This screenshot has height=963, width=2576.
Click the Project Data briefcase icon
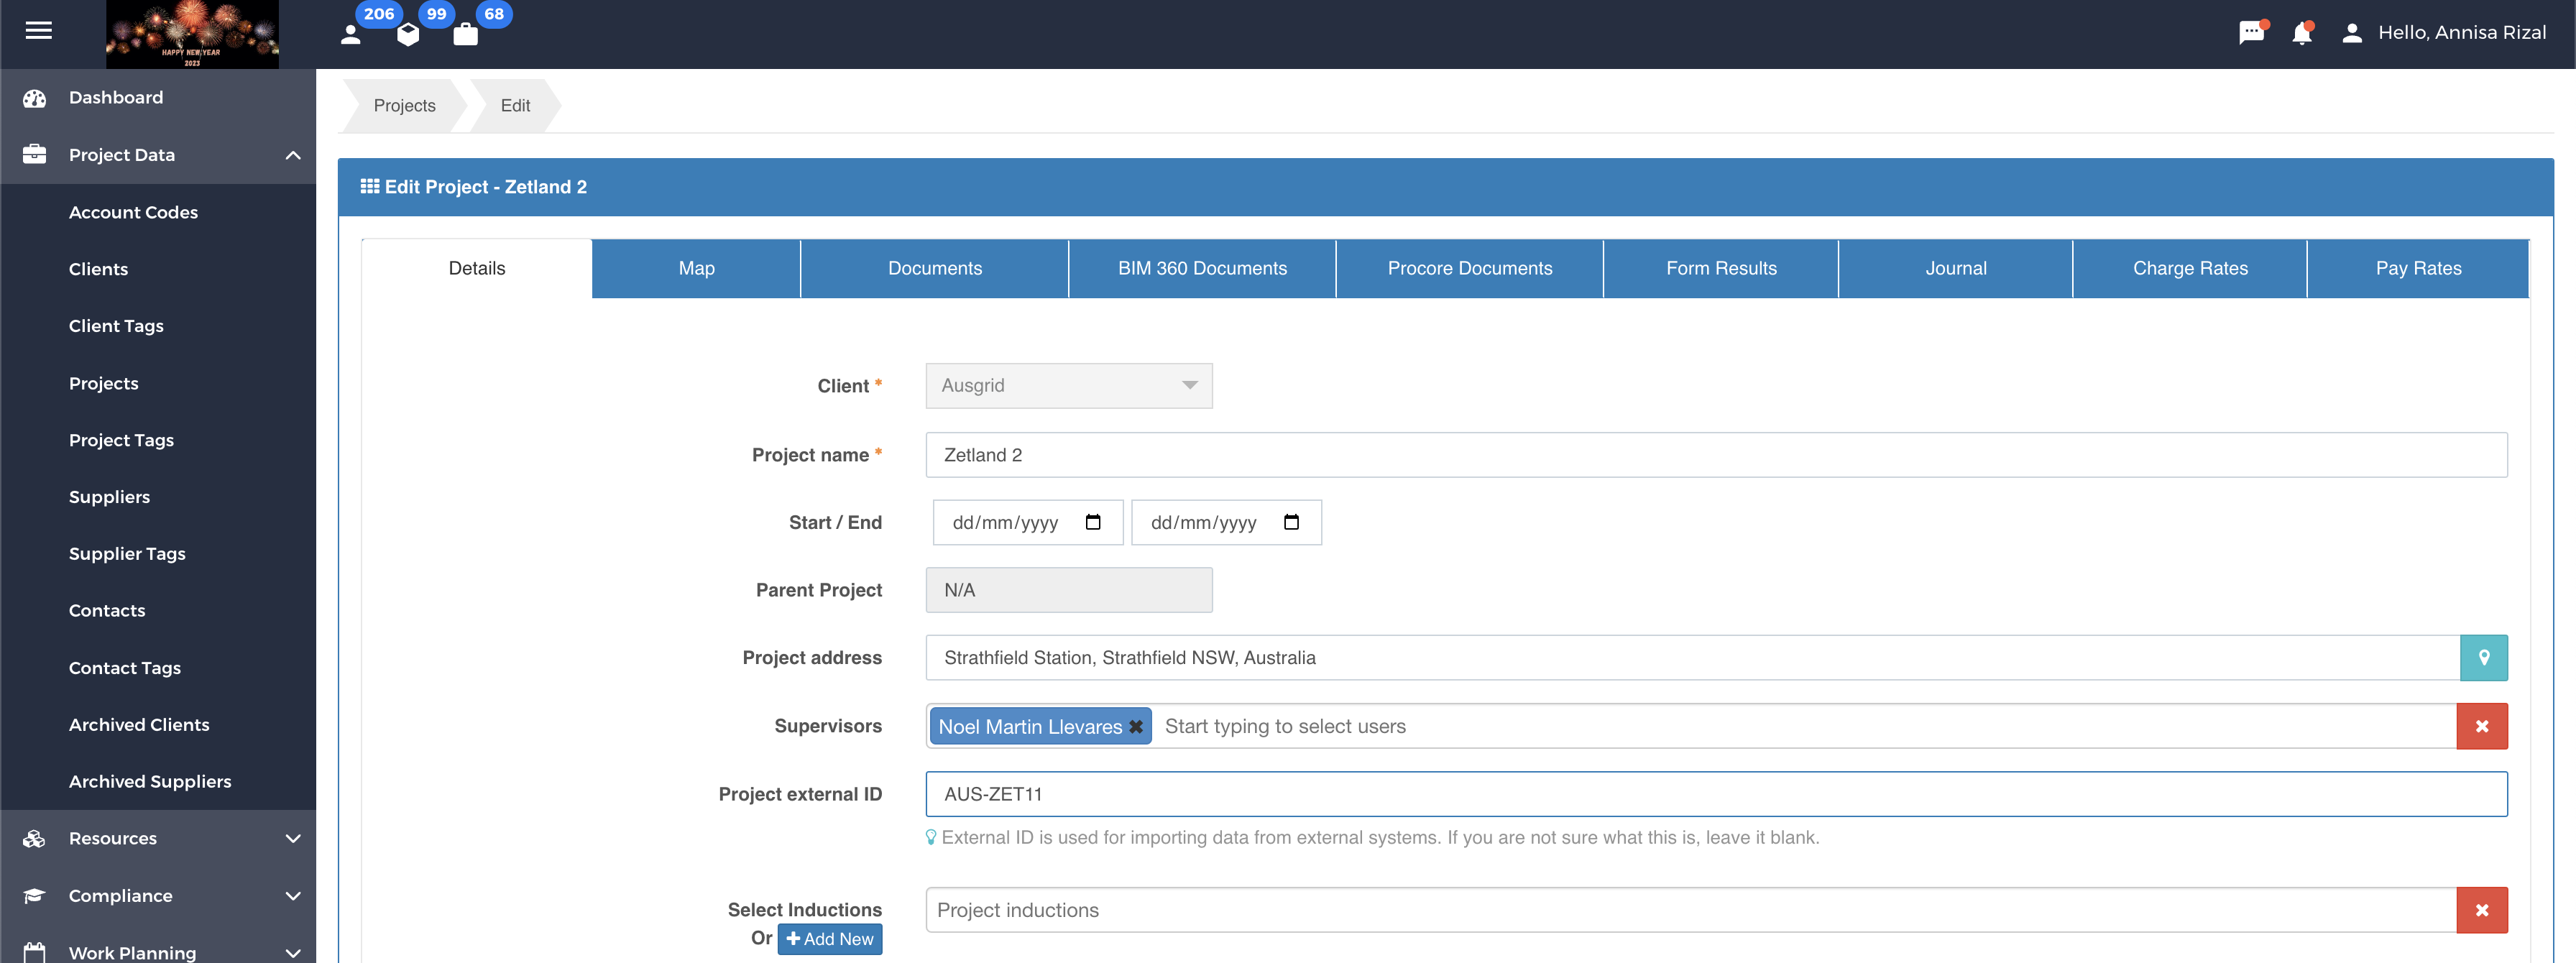coord(35,154)
